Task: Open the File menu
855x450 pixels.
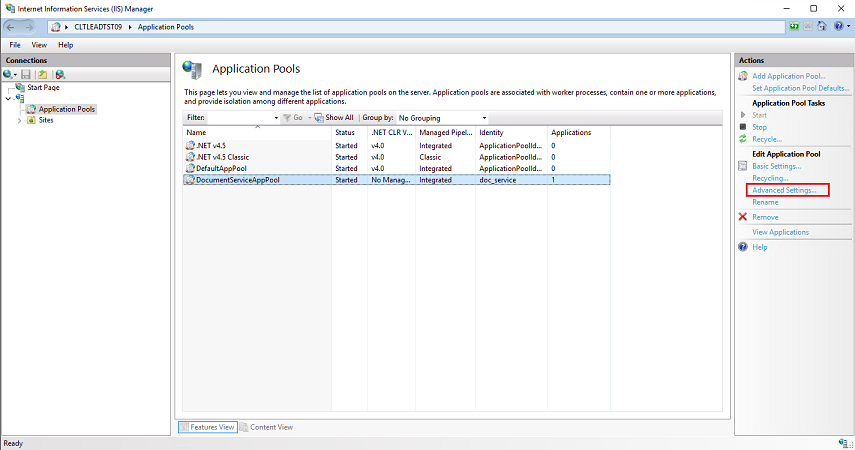Action: [15, 45]
